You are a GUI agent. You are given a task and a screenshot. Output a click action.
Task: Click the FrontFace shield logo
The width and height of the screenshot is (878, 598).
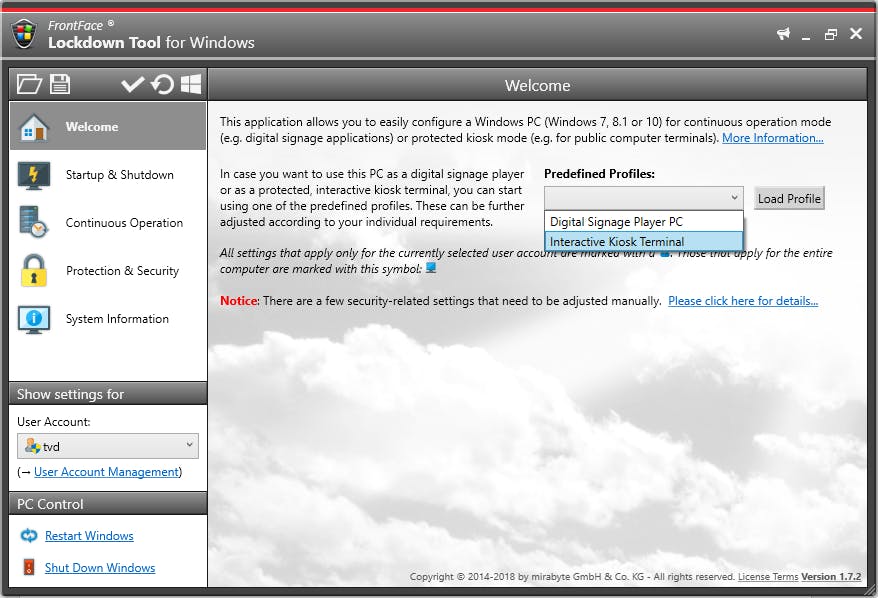pyautogui.click(x=25, y=34)
